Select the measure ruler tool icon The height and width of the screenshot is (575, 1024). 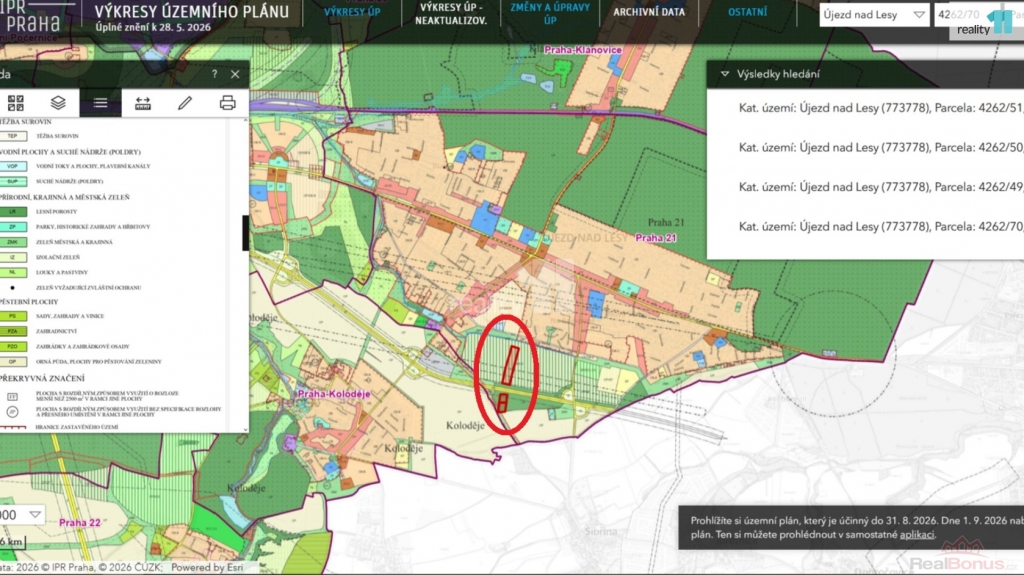coord(143,103)
